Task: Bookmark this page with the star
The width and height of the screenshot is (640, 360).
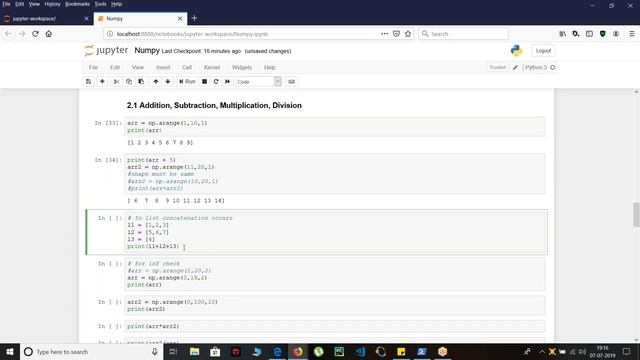Action: 408,34
